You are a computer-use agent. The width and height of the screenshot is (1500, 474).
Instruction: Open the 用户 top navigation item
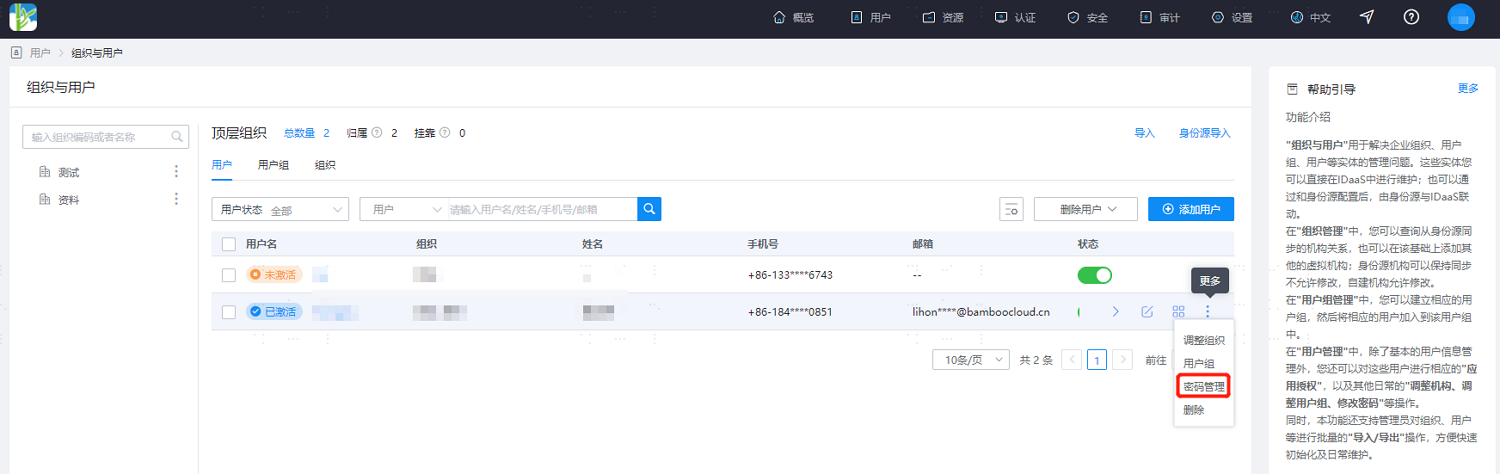pos(870,18)
